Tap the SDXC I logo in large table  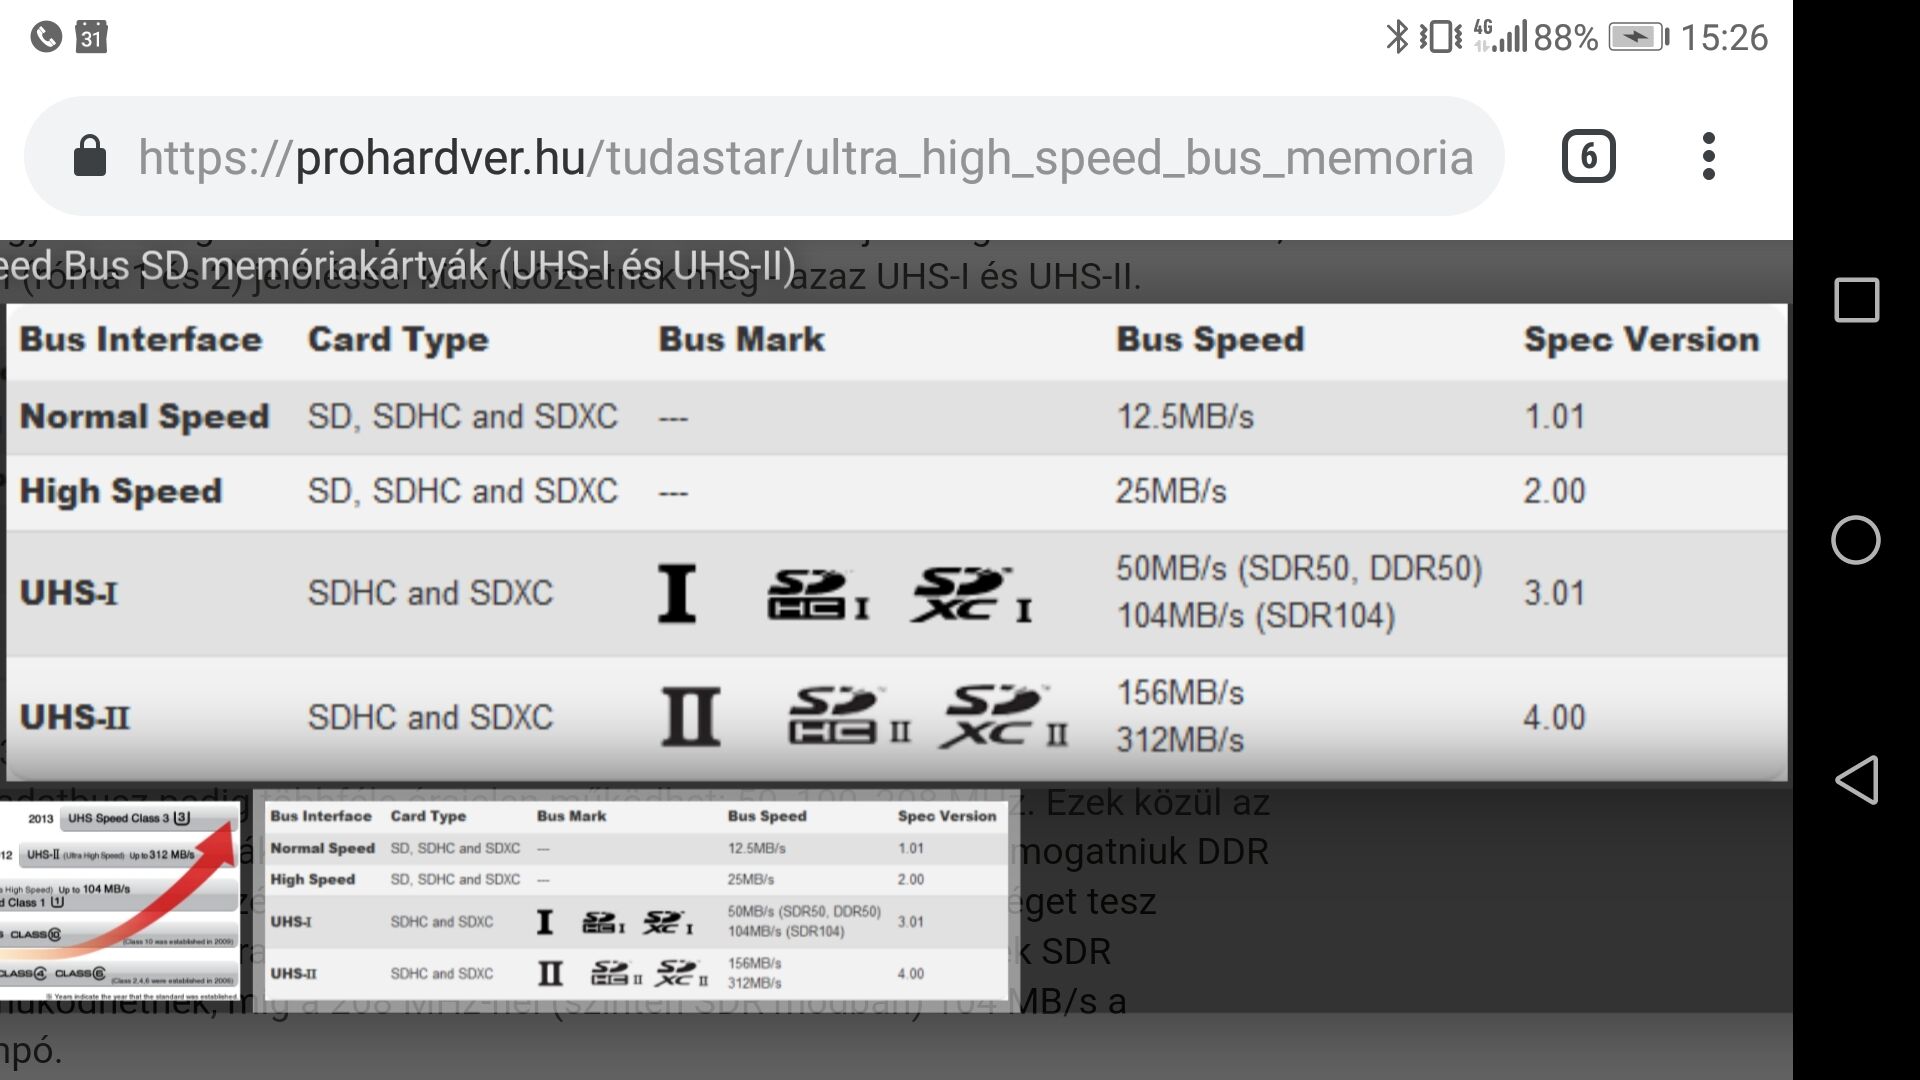tap(971, 594)
